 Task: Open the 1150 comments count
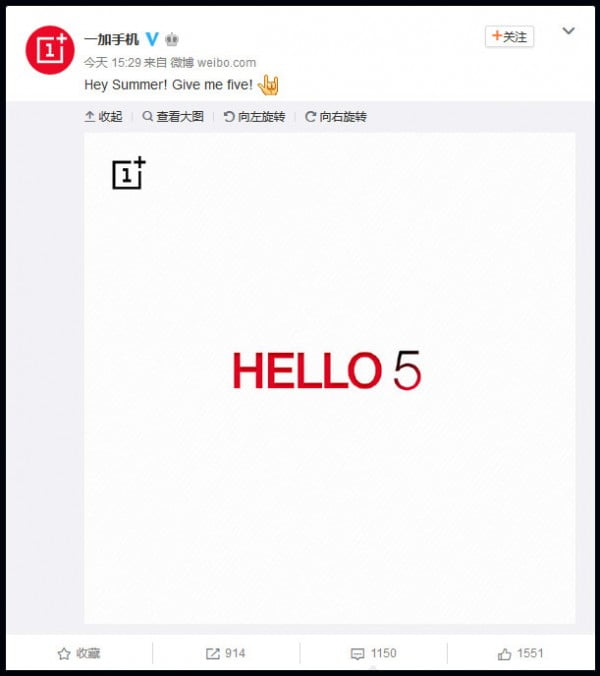384,653
